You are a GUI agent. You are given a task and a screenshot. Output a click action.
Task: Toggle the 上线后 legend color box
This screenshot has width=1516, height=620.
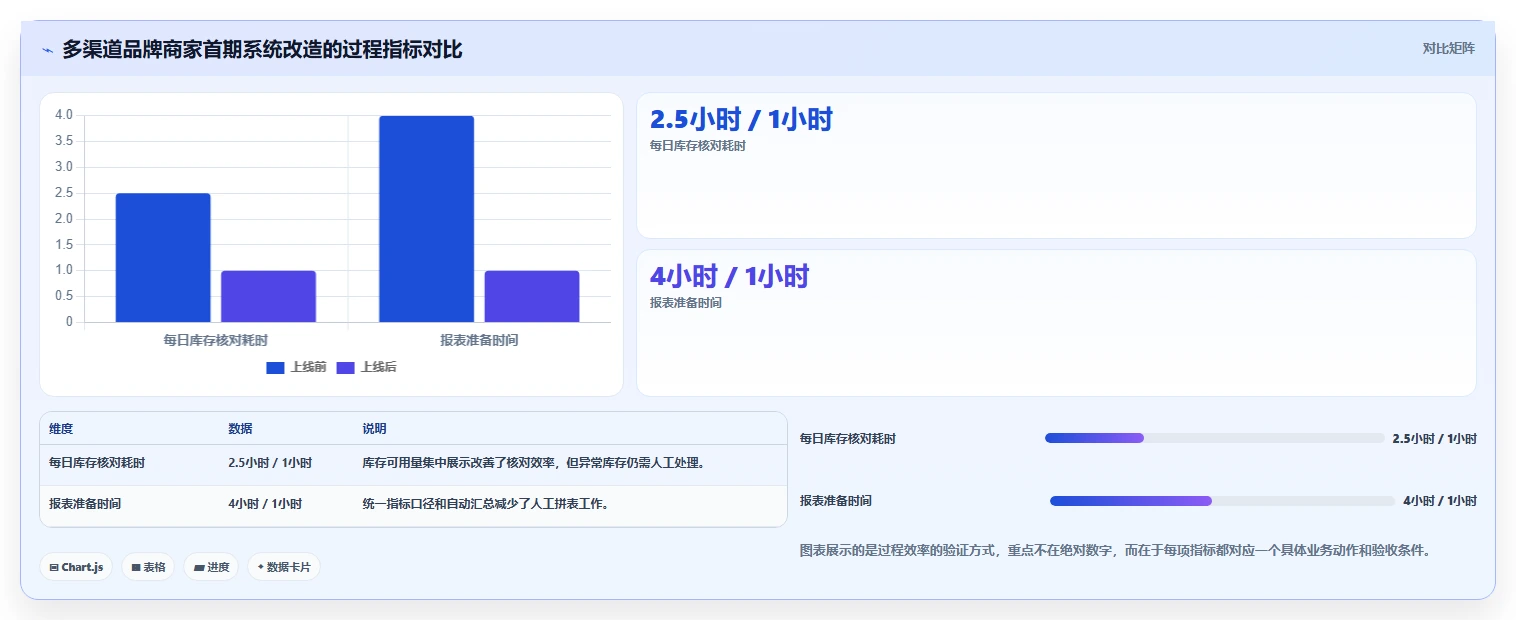(x=346, y=368)
